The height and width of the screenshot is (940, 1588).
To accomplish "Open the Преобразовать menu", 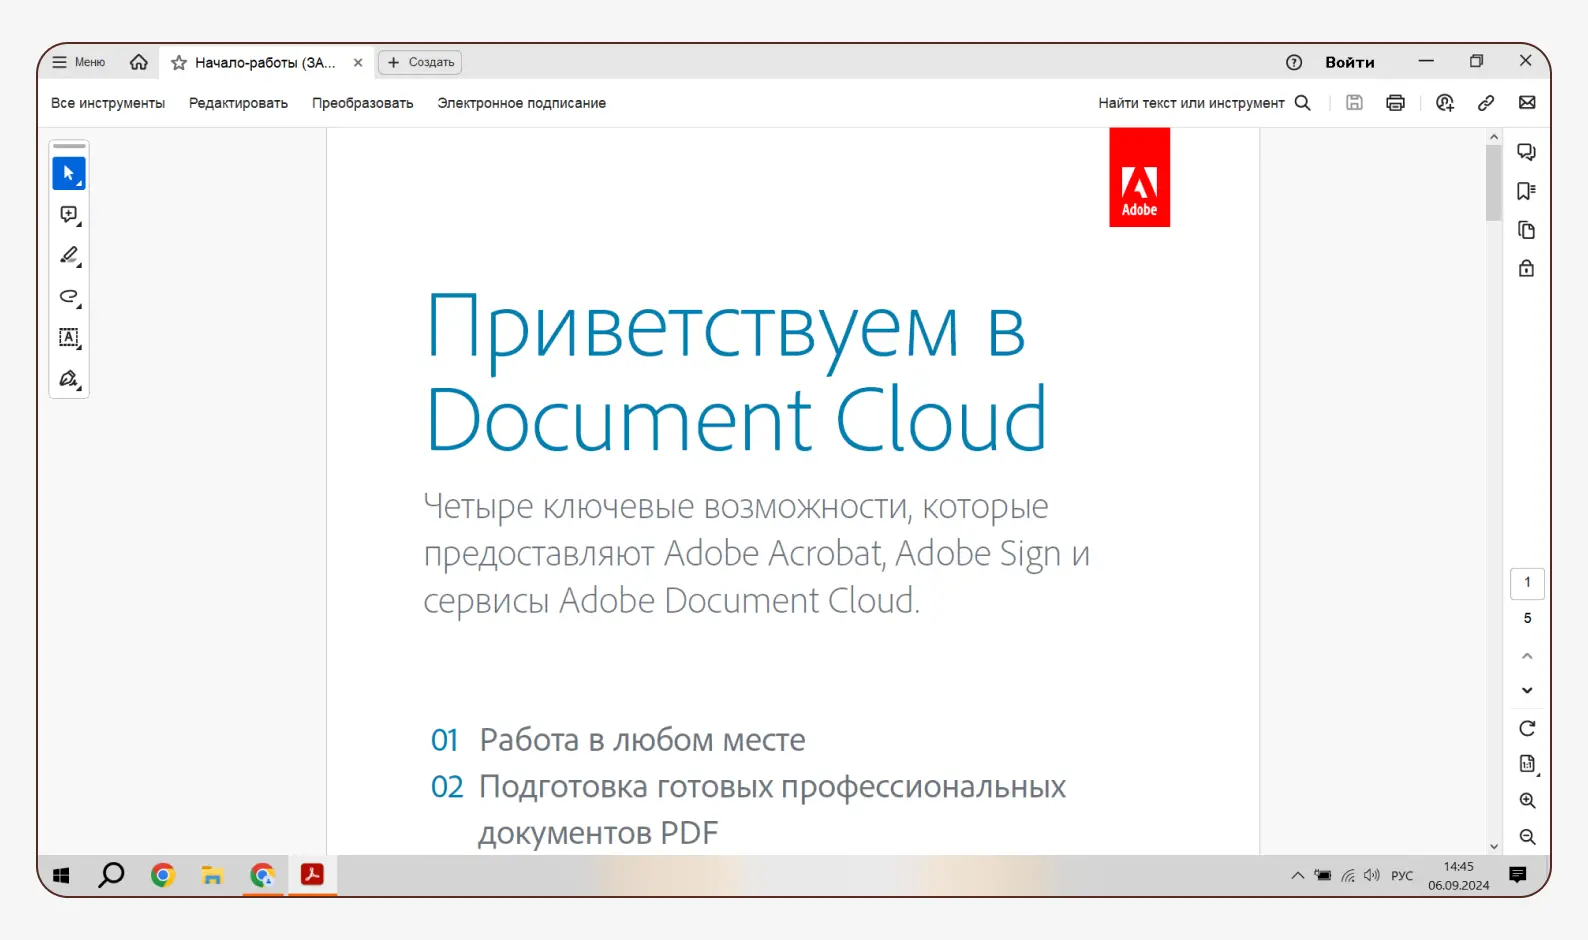I will (362, 103).
